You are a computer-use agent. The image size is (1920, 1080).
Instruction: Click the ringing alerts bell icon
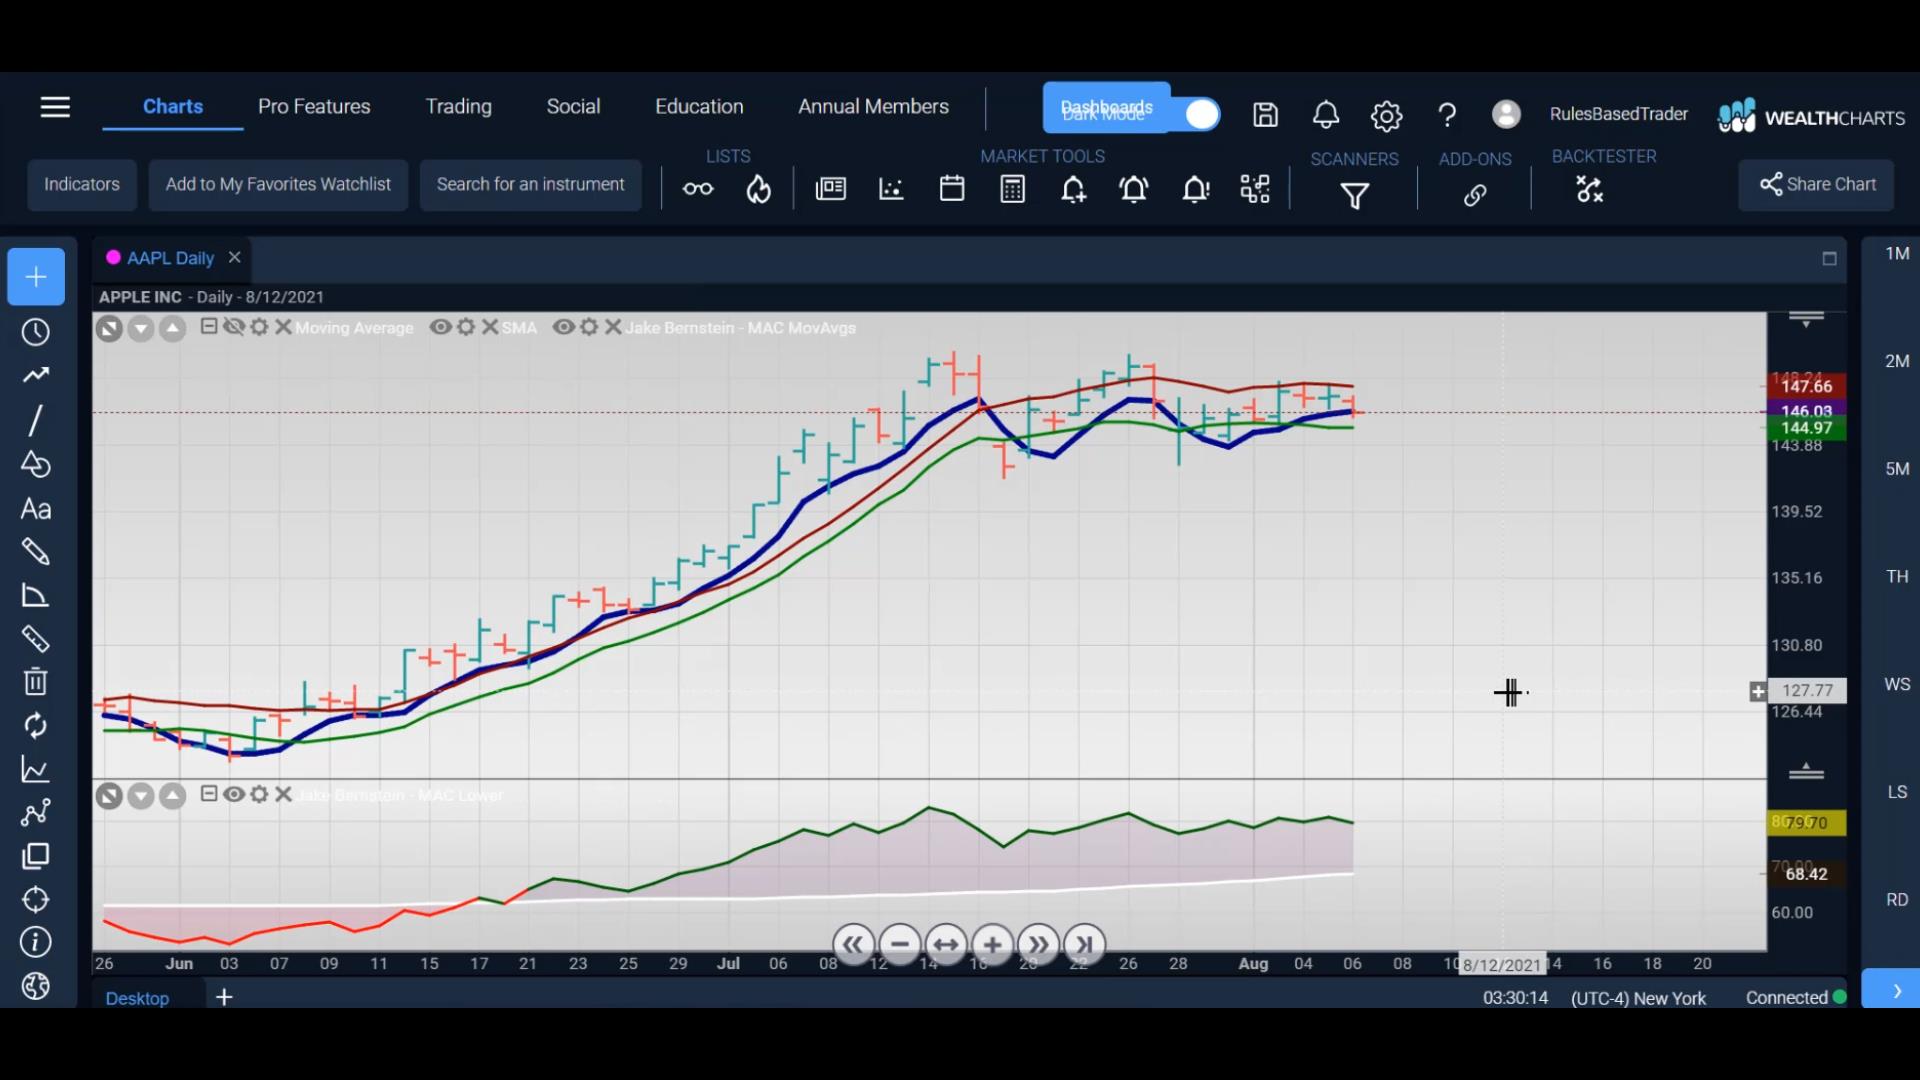click(1134, 189)
